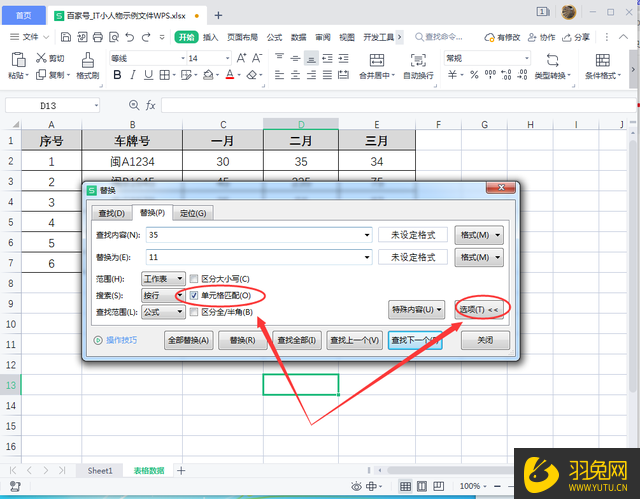Open the File menu
The height and width of the screenshot is (499, 640).
(x=29, y=37)
